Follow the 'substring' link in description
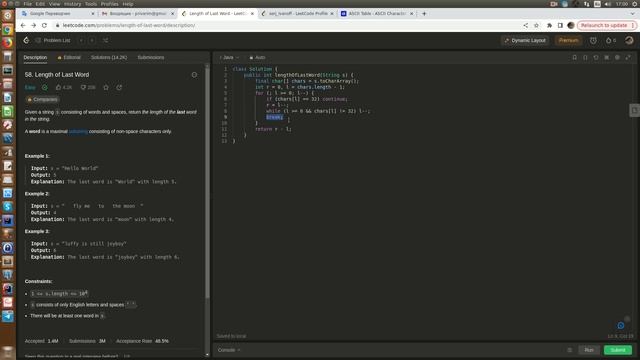640x360 pixels. click(78, 131)
